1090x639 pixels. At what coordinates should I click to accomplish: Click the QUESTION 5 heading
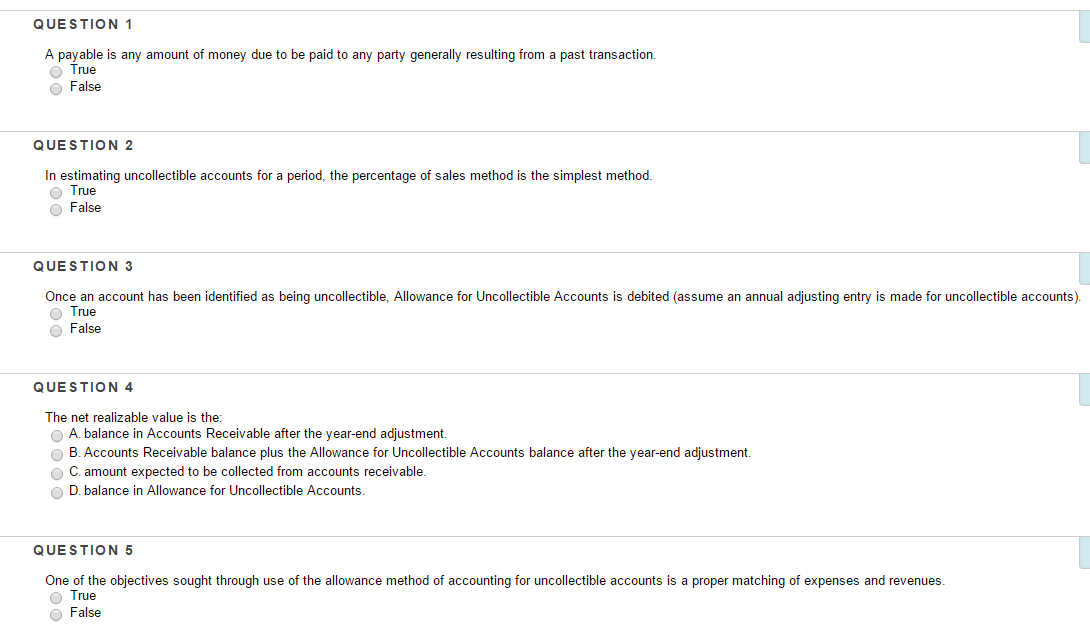83,550
